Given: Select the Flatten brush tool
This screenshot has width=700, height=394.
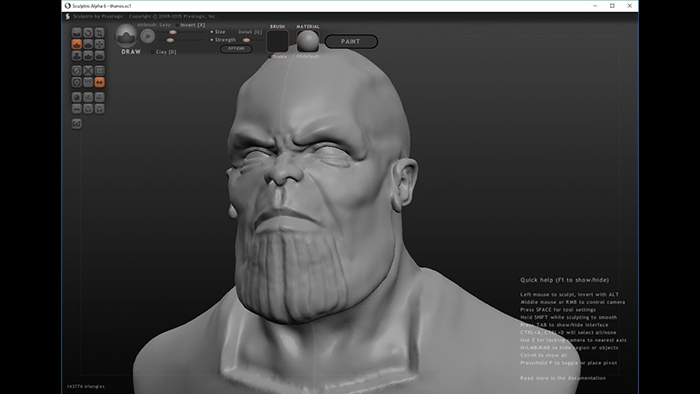Looking at the screenshot, I should click(x=88, y=44).
